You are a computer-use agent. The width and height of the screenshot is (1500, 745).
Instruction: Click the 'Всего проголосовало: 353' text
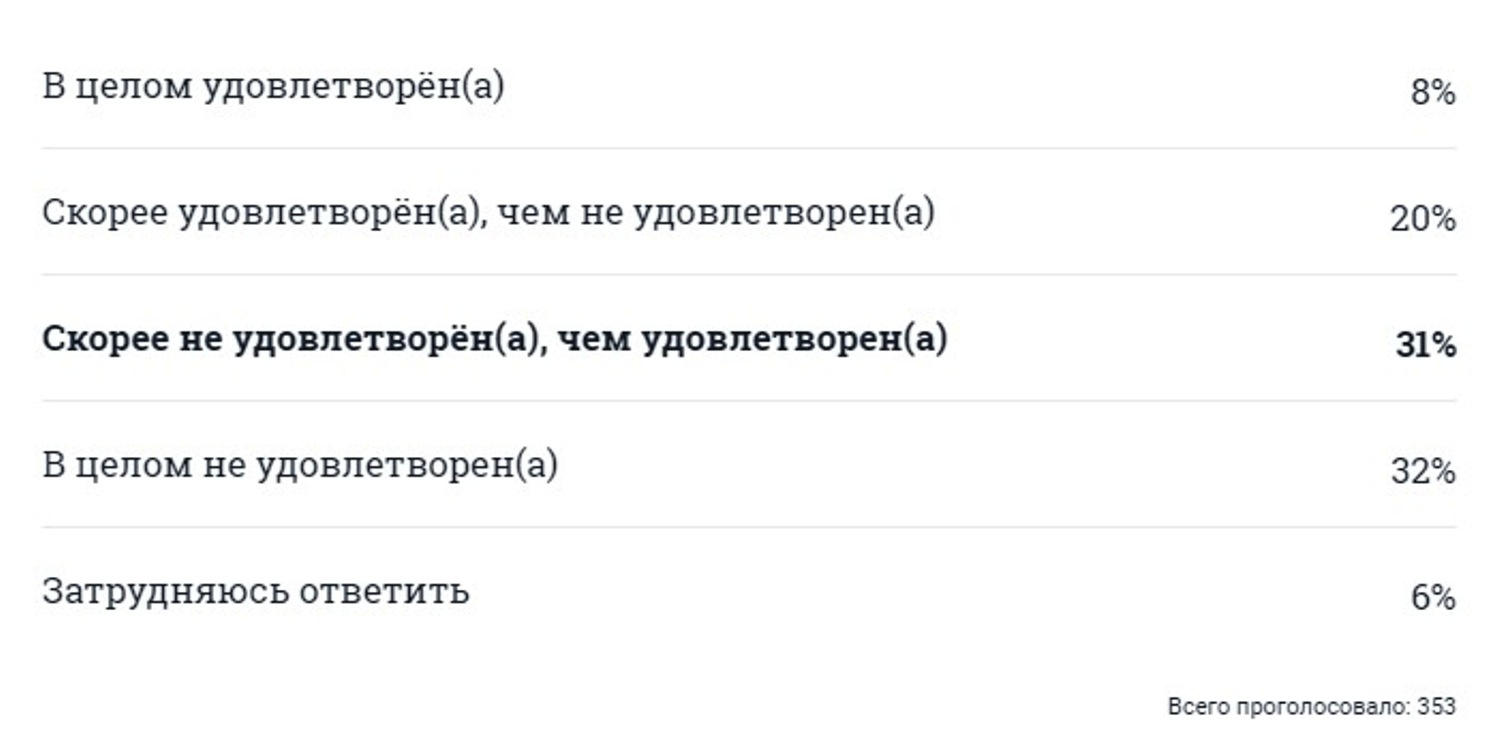pos(1312,706)
